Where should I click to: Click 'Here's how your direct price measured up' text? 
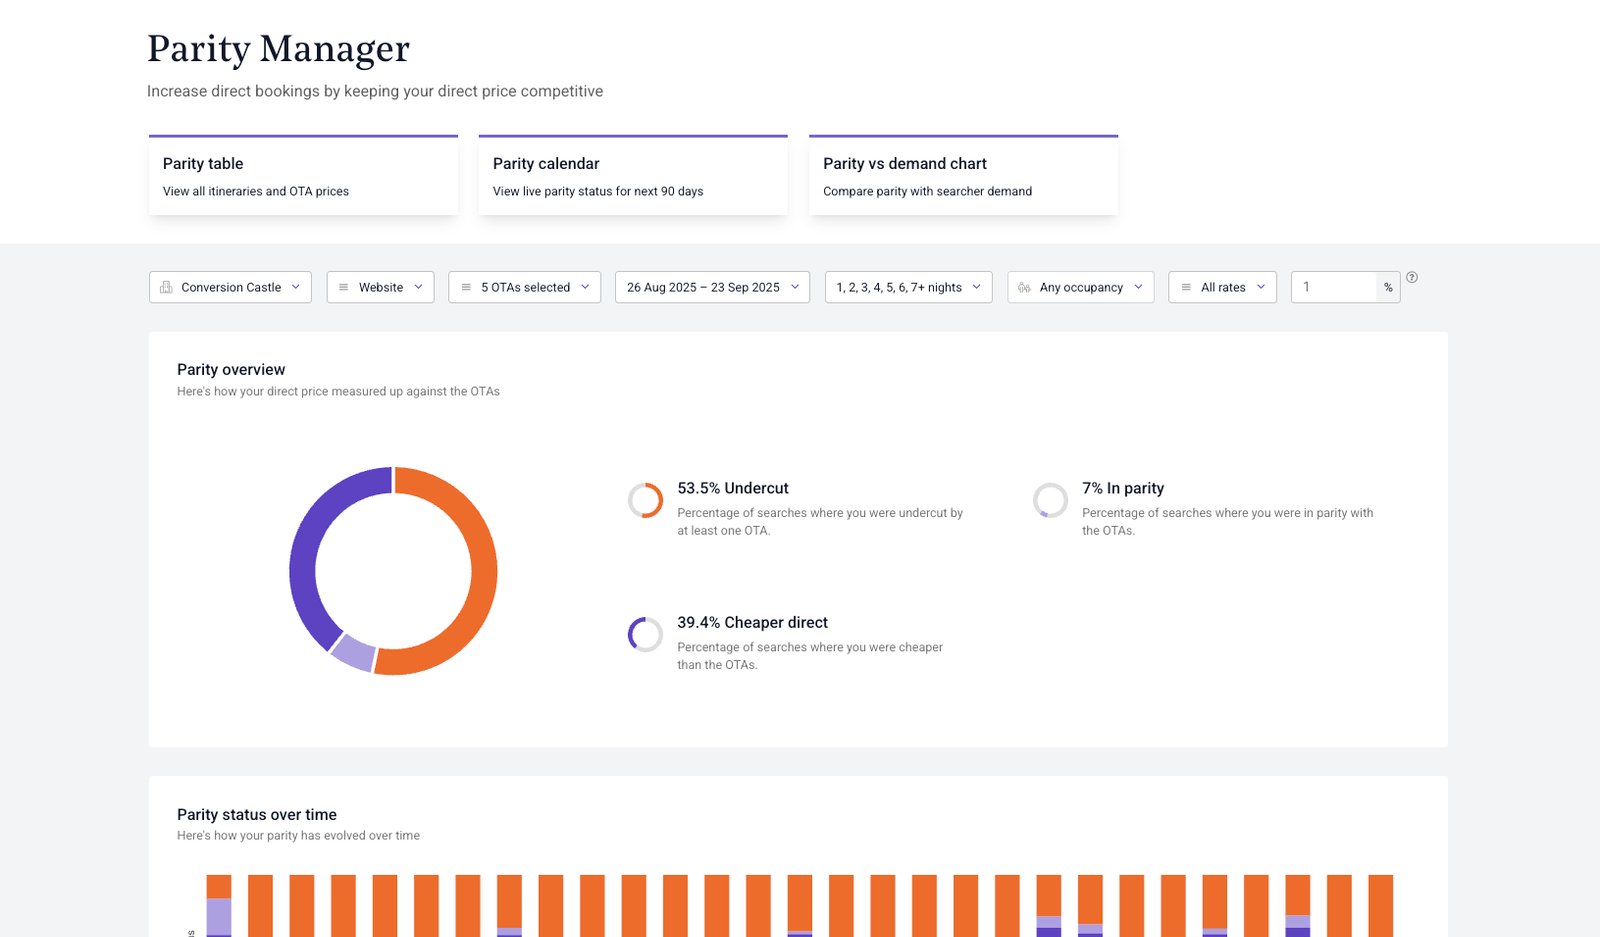tap(338, 391)
